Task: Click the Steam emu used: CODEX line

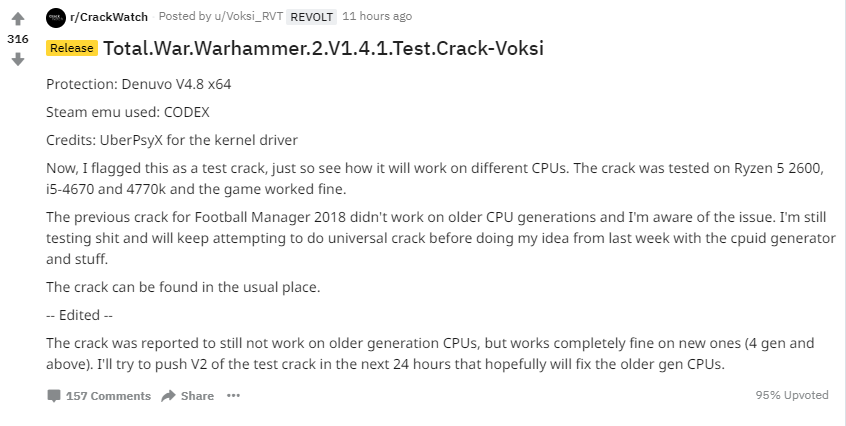Action: coord(128,112)
